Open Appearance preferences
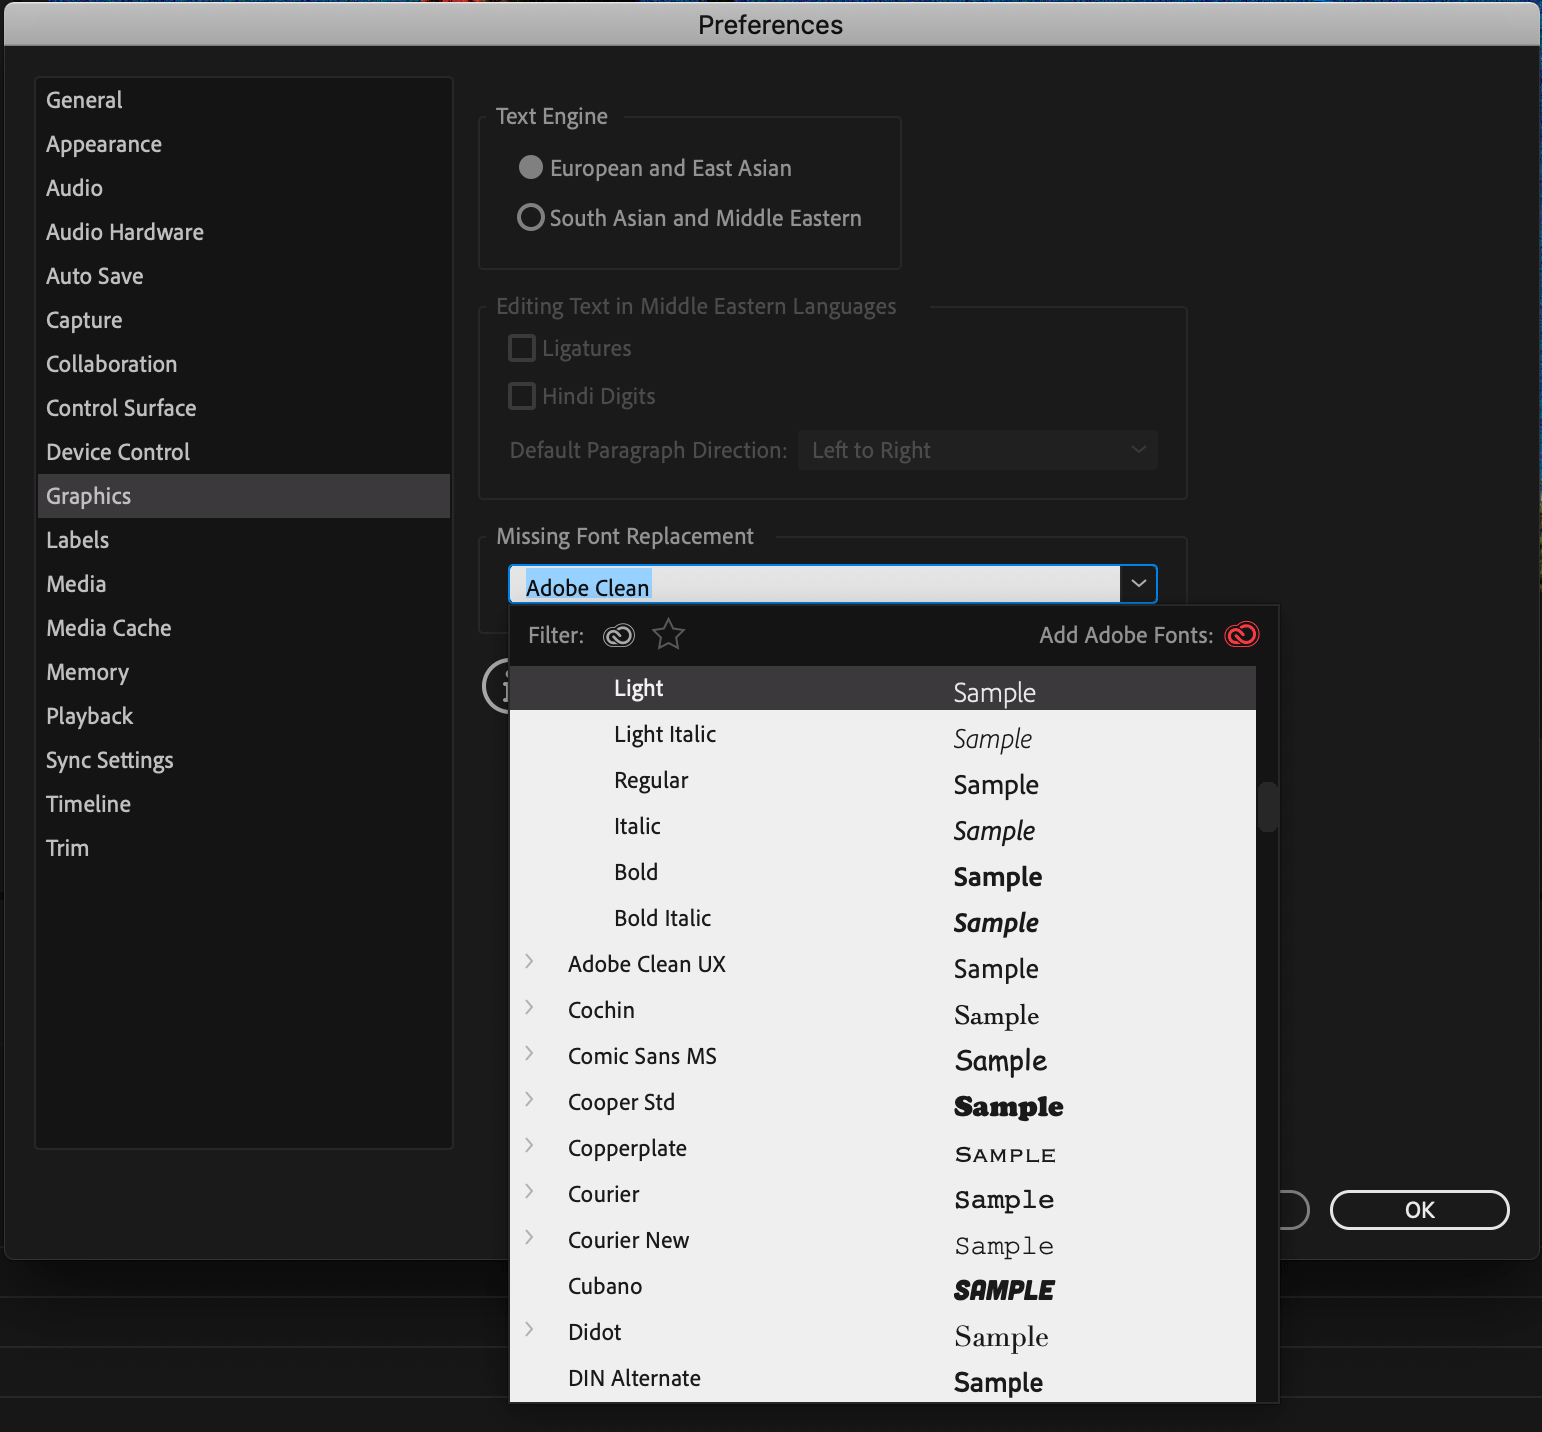Viewport: 1542px width, 1432px height. tap(244, 144)
